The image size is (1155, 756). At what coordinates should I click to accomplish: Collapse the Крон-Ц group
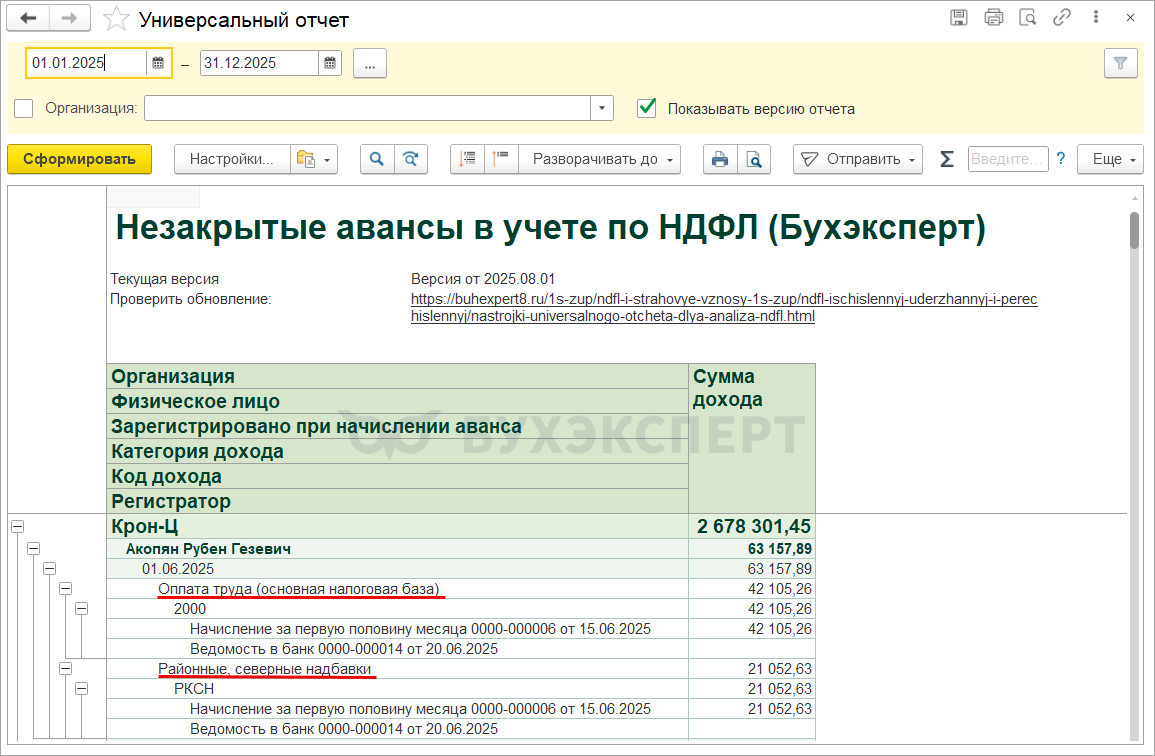click(x=17, y=526)
